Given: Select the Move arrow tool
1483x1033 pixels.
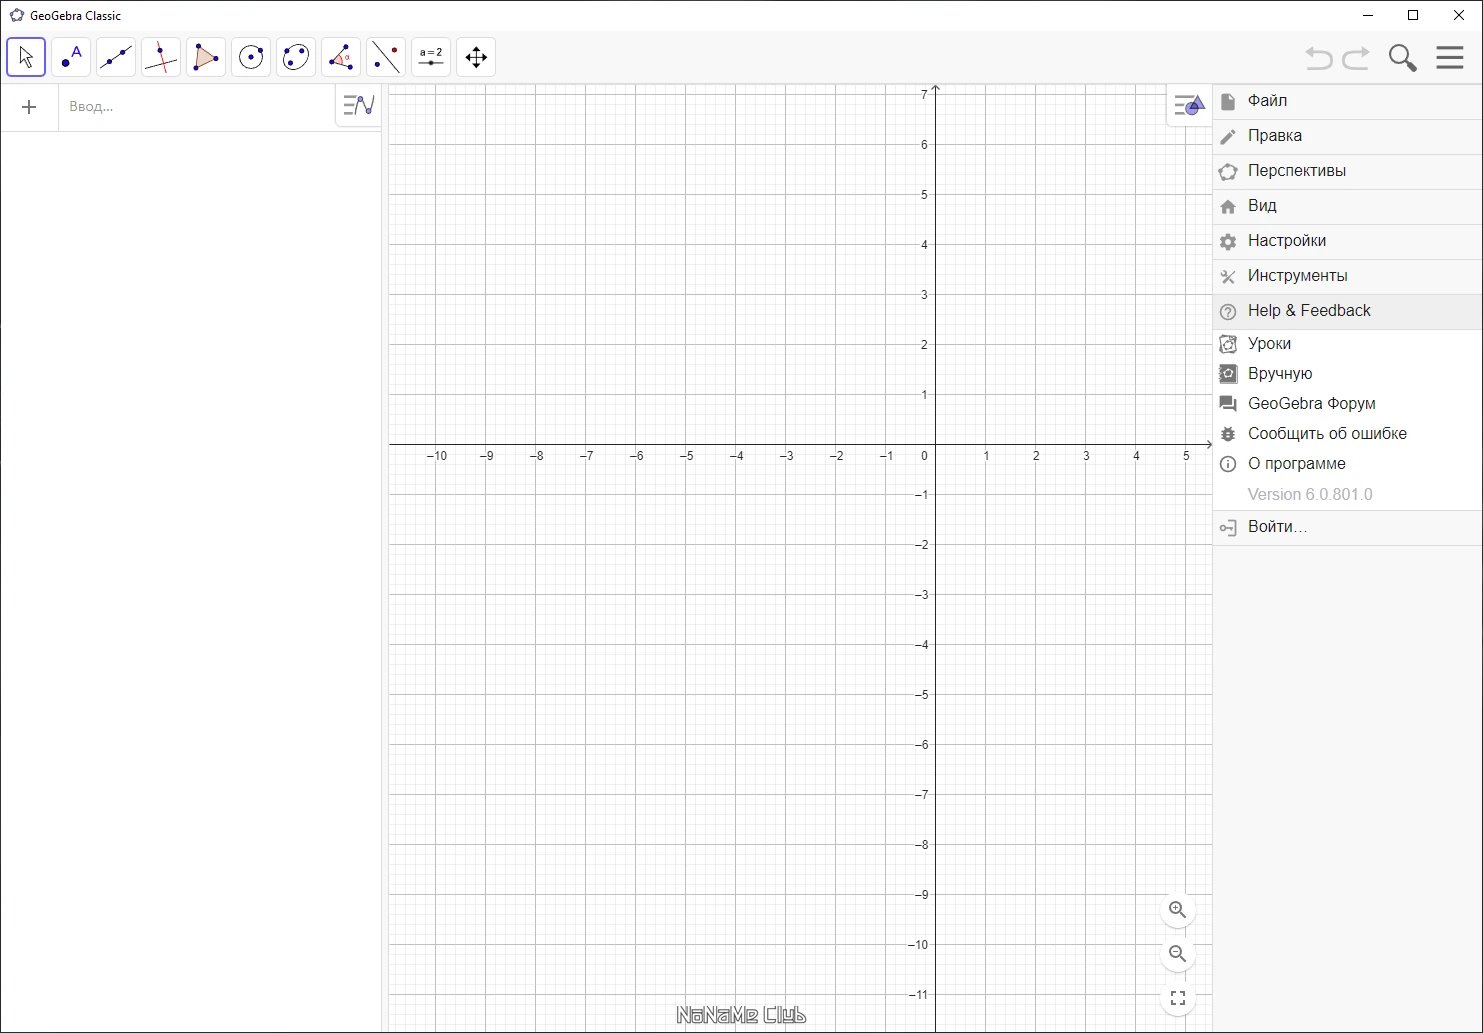Looking at the screenshot, I should [x=26, y=57].
